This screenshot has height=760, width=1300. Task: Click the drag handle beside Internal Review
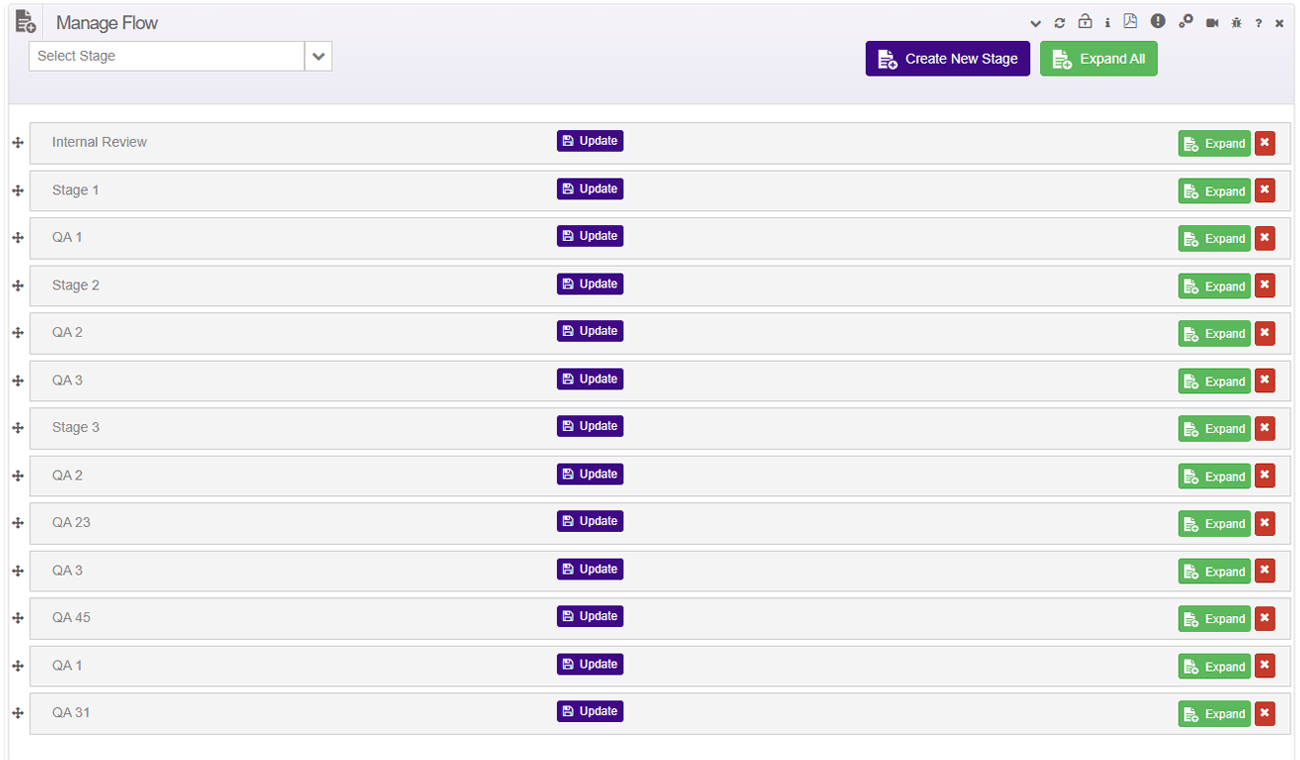(18, 143)
